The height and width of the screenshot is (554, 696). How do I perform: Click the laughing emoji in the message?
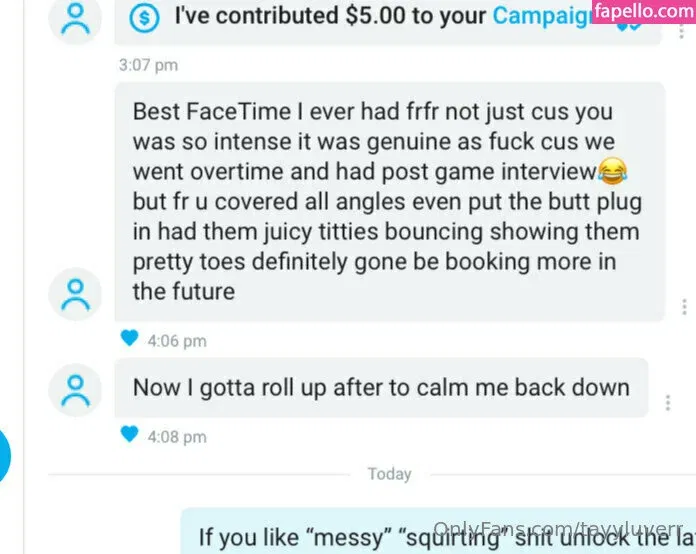coord(613,171)
